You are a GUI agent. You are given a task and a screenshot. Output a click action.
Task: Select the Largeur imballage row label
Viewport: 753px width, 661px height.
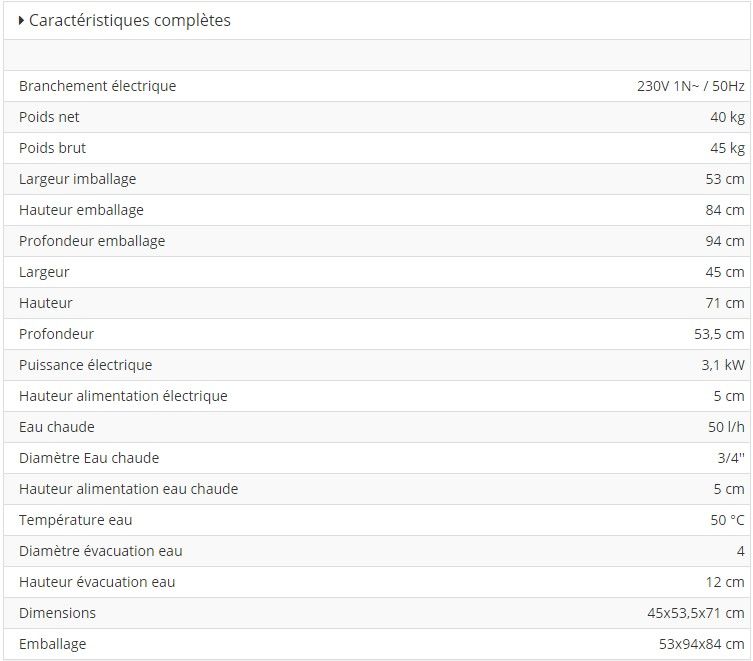point(77,179)
